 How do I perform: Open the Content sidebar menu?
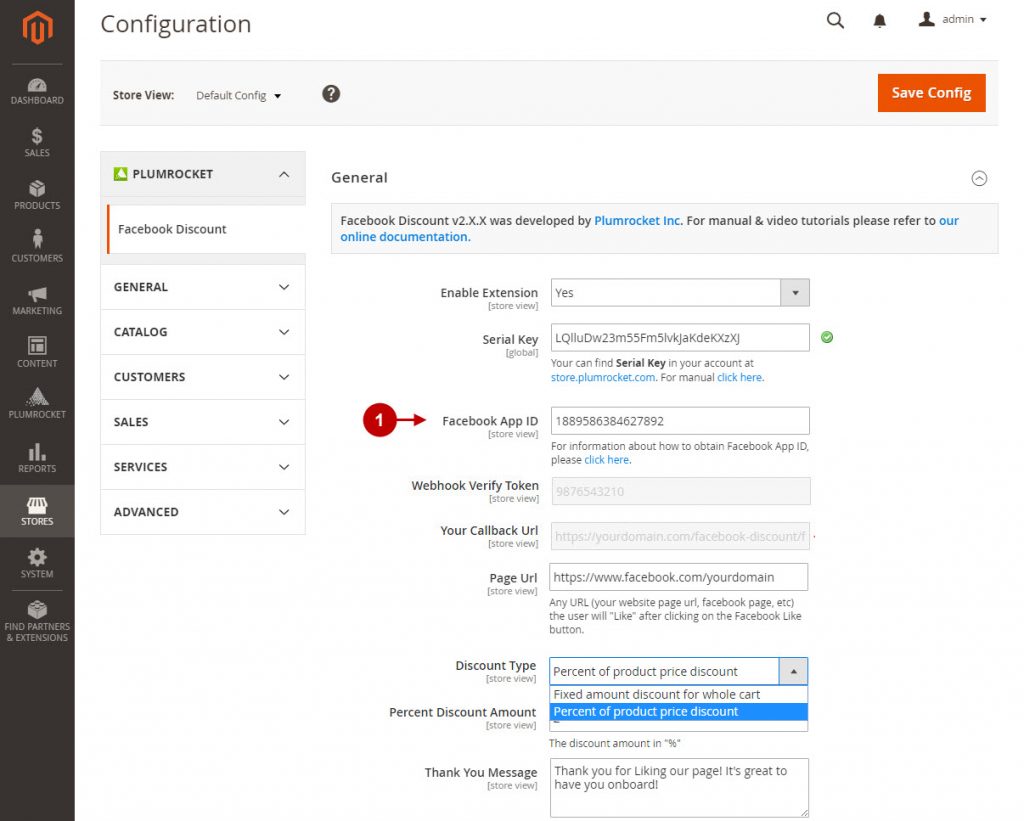click(x=37, y=352)
